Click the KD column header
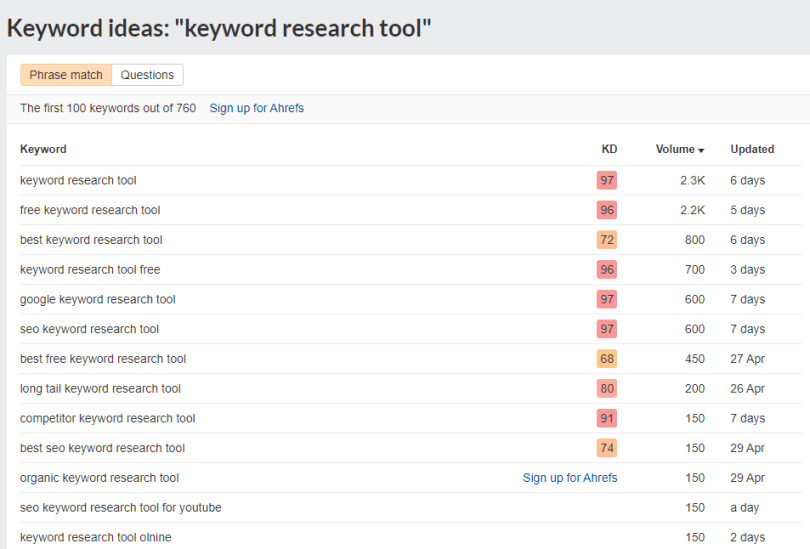This screenshot has height=549, width=810. point(609,149)
